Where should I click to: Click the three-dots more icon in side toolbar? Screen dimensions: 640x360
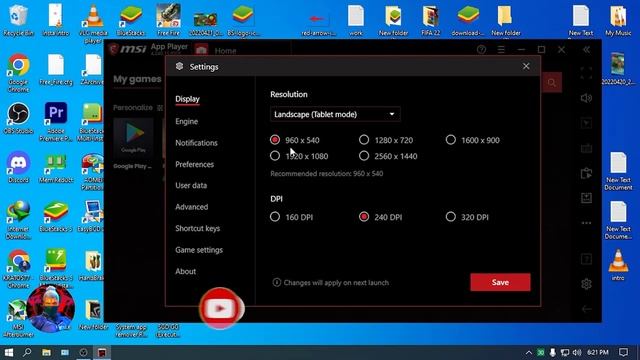(586, 223)
